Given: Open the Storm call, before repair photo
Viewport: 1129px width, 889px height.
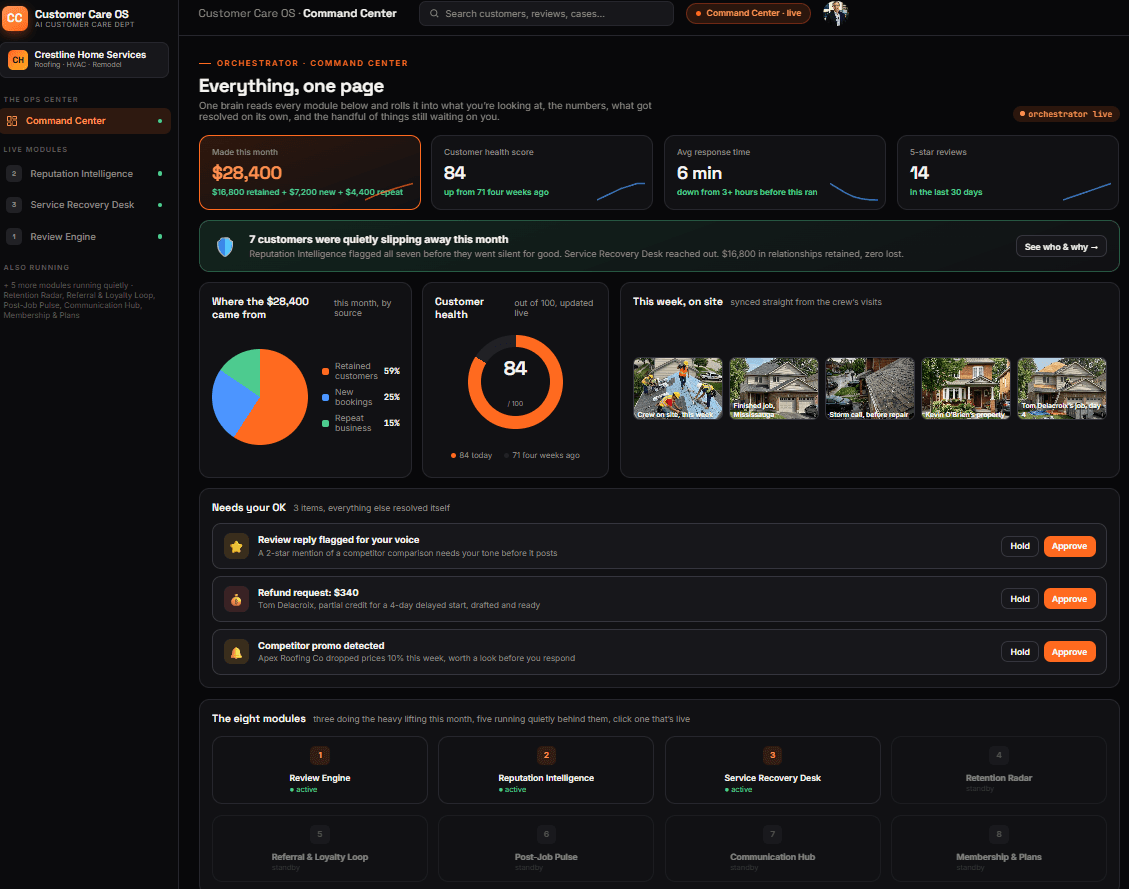Looking at the screenshot, I should pos(870,389).
